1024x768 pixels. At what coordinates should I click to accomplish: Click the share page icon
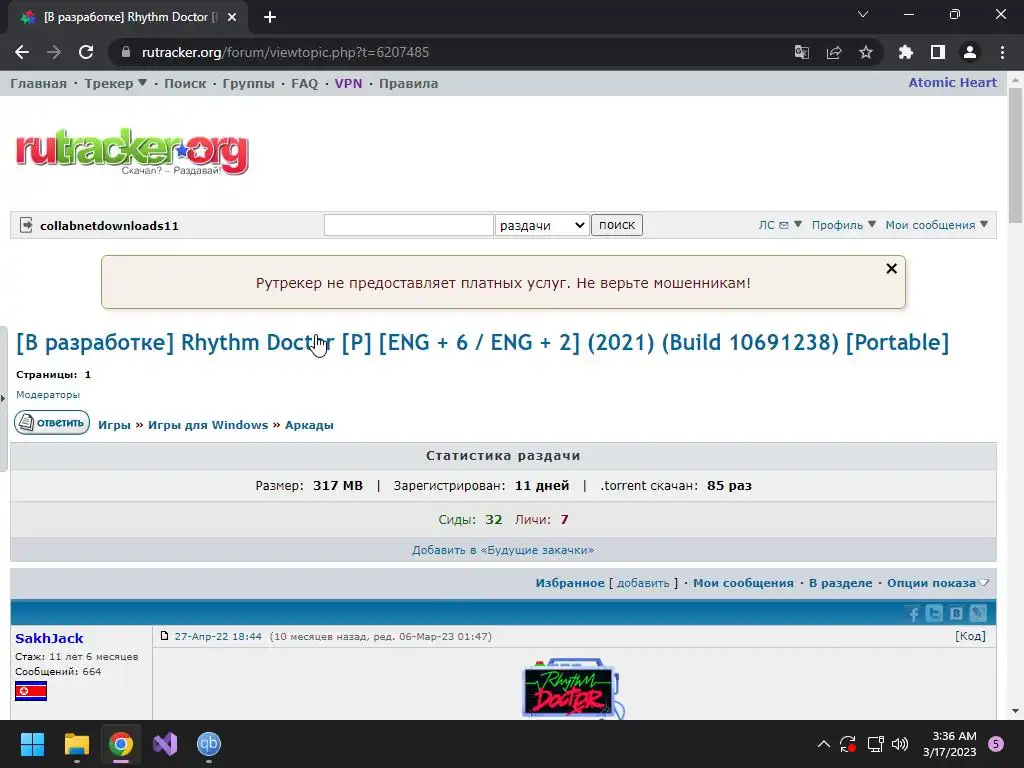(834, 52)
